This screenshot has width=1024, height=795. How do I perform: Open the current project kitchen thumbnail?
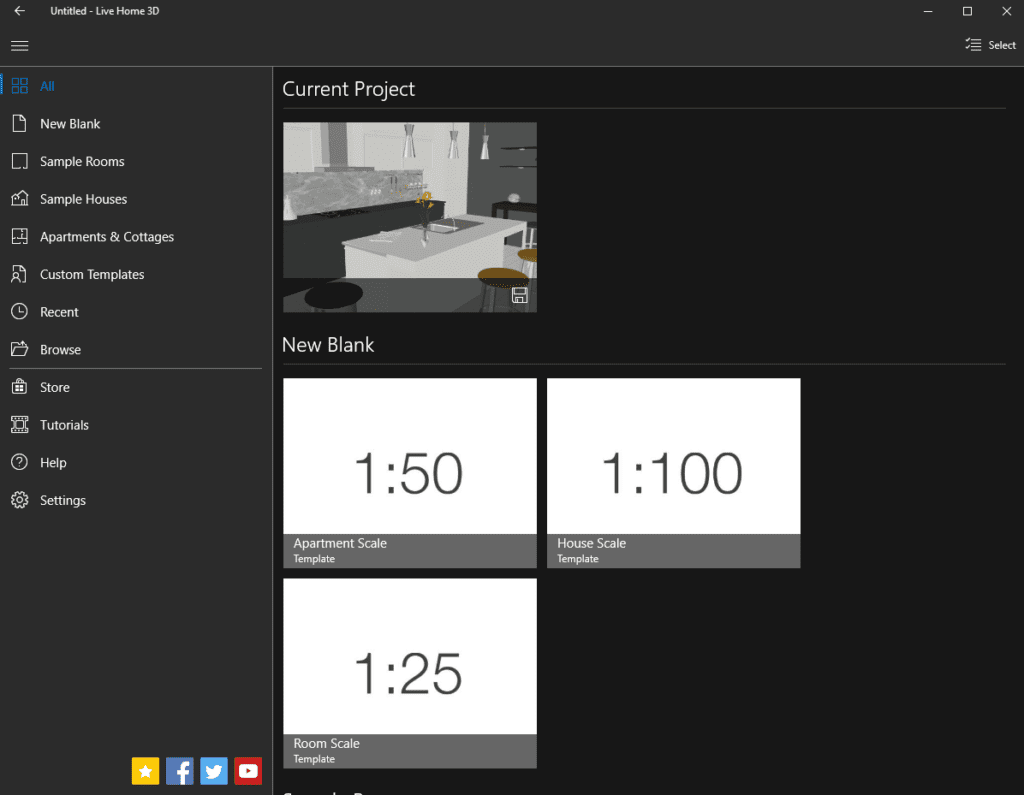(x=409, y=217)
